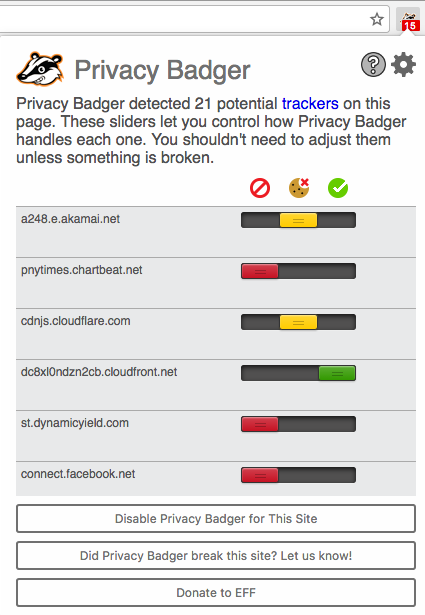
Task: Click the red slider handle for st.dynamicyield.com
Action: click(x=260, y=424)
